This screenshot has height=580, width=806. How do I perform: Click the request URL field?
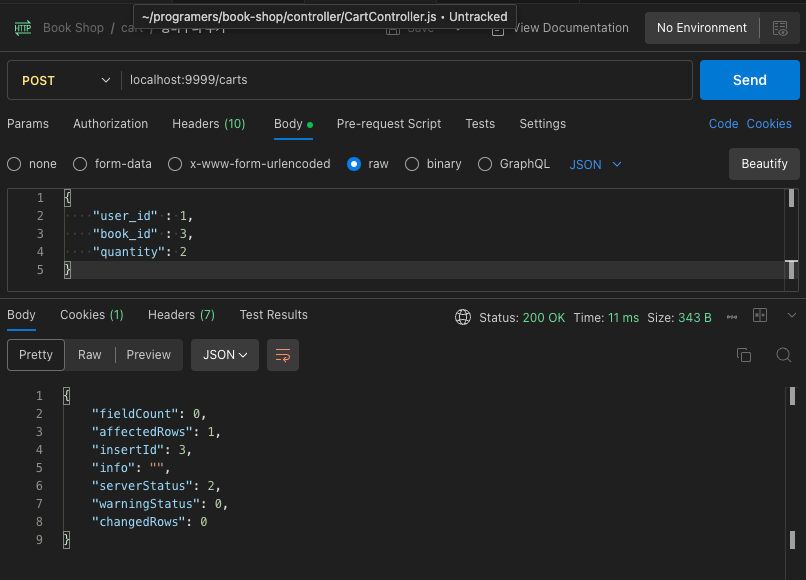click(406, 80)
